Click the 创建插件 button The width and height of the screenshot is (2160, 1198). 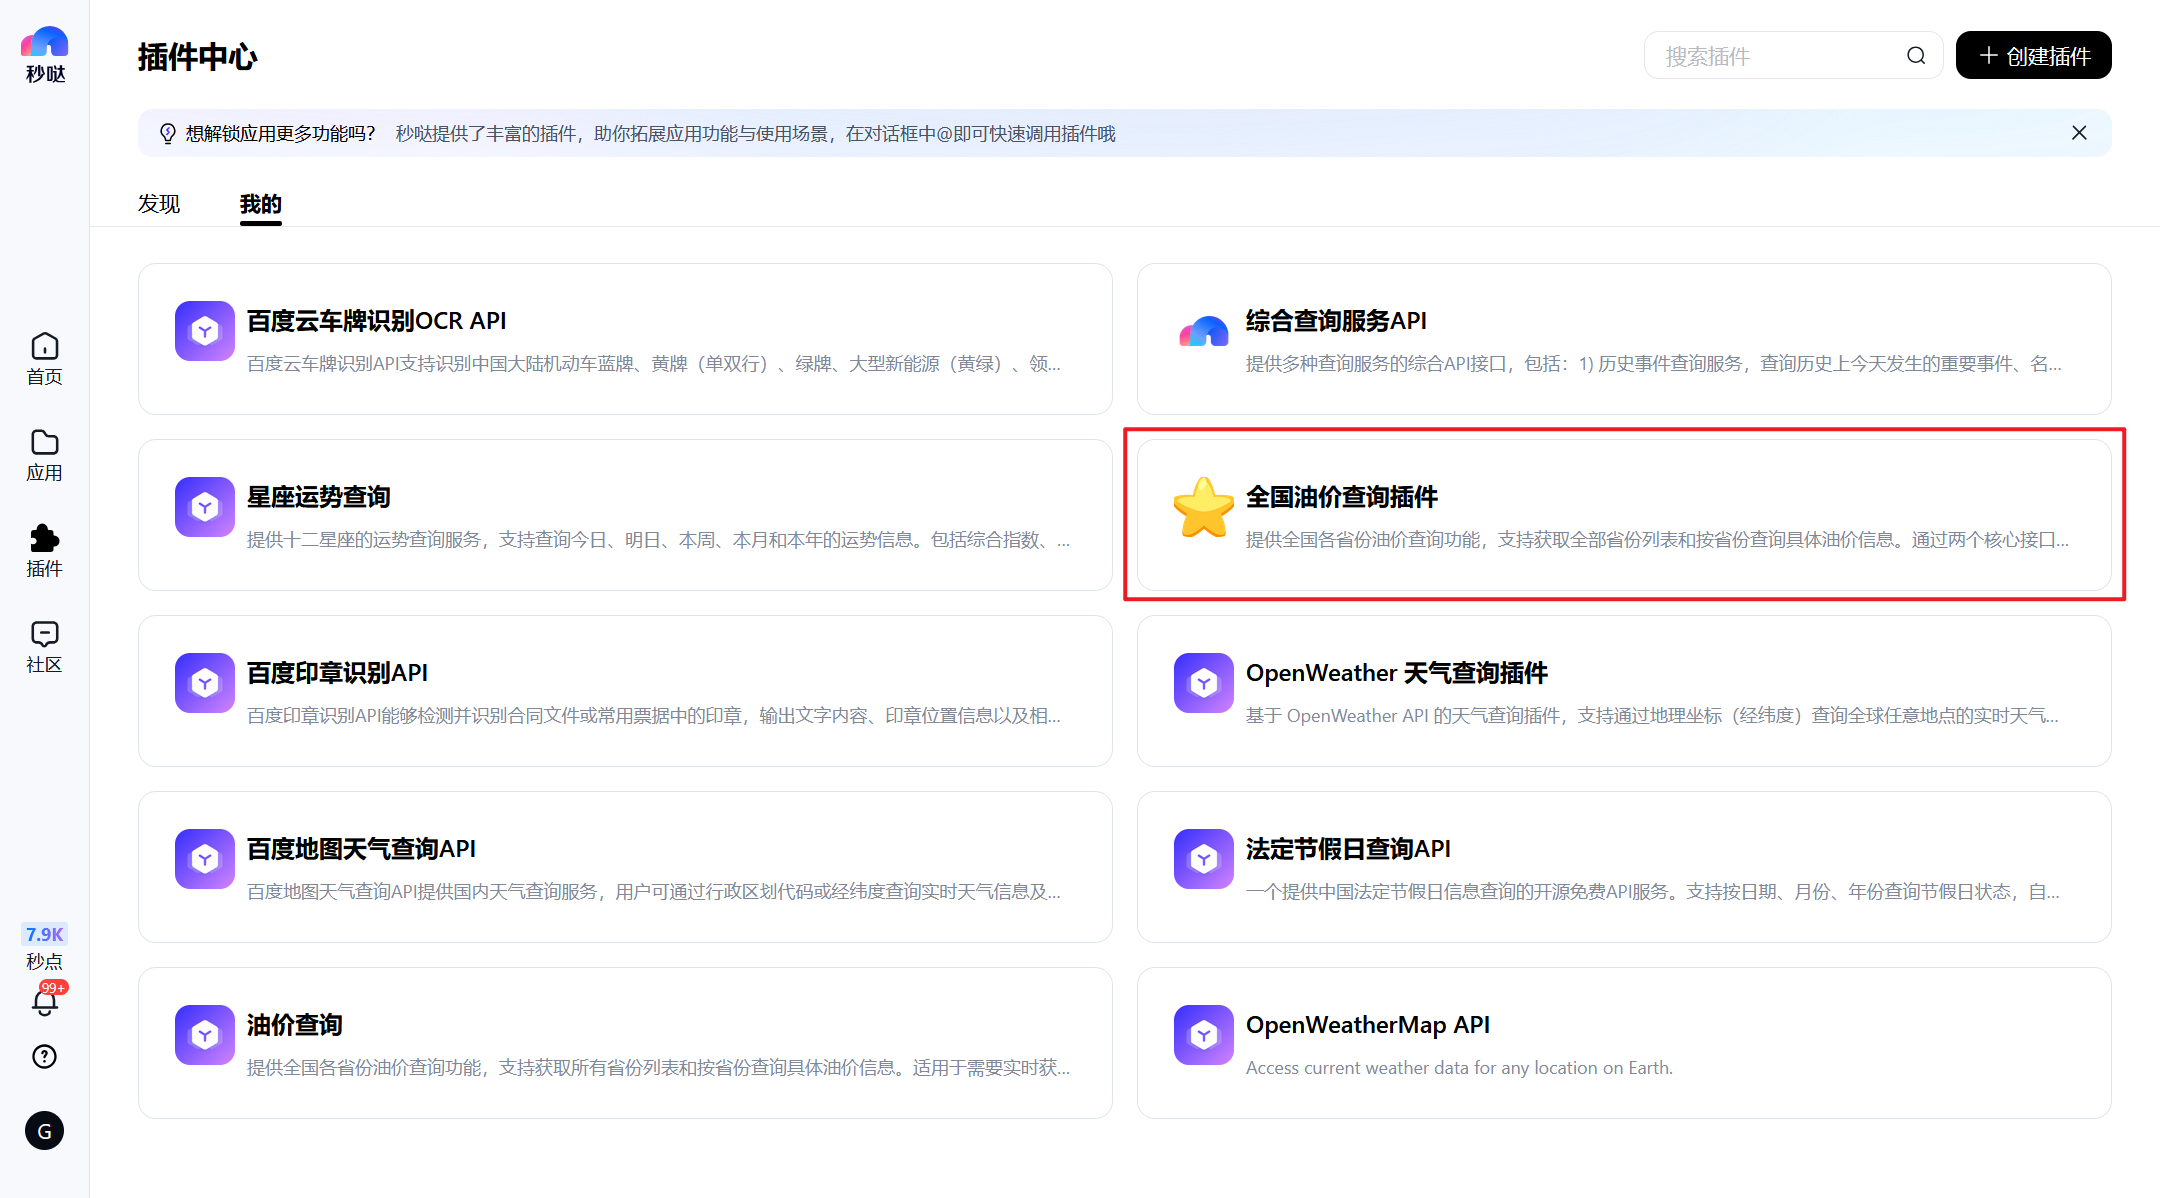2032,55
